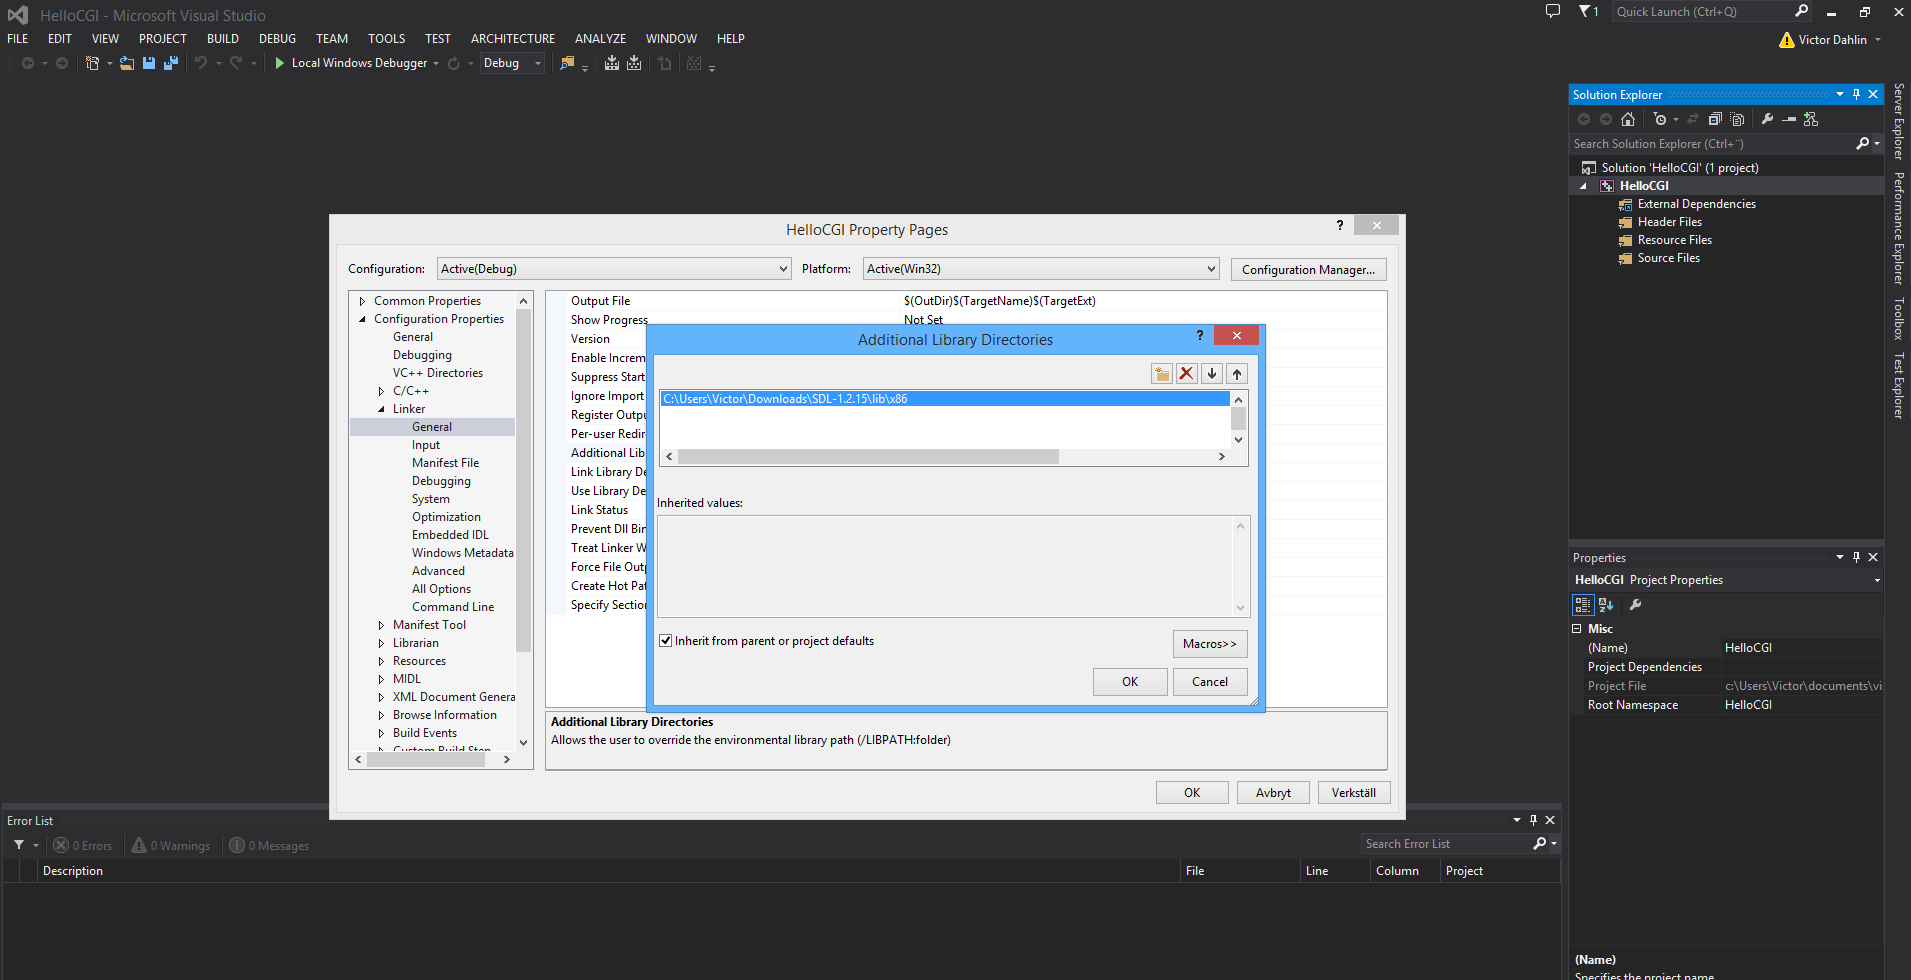The width and height of the screenshot is (1911, 980).
Task: Click New Project toolbar icon
Action: tap(92, 63)
